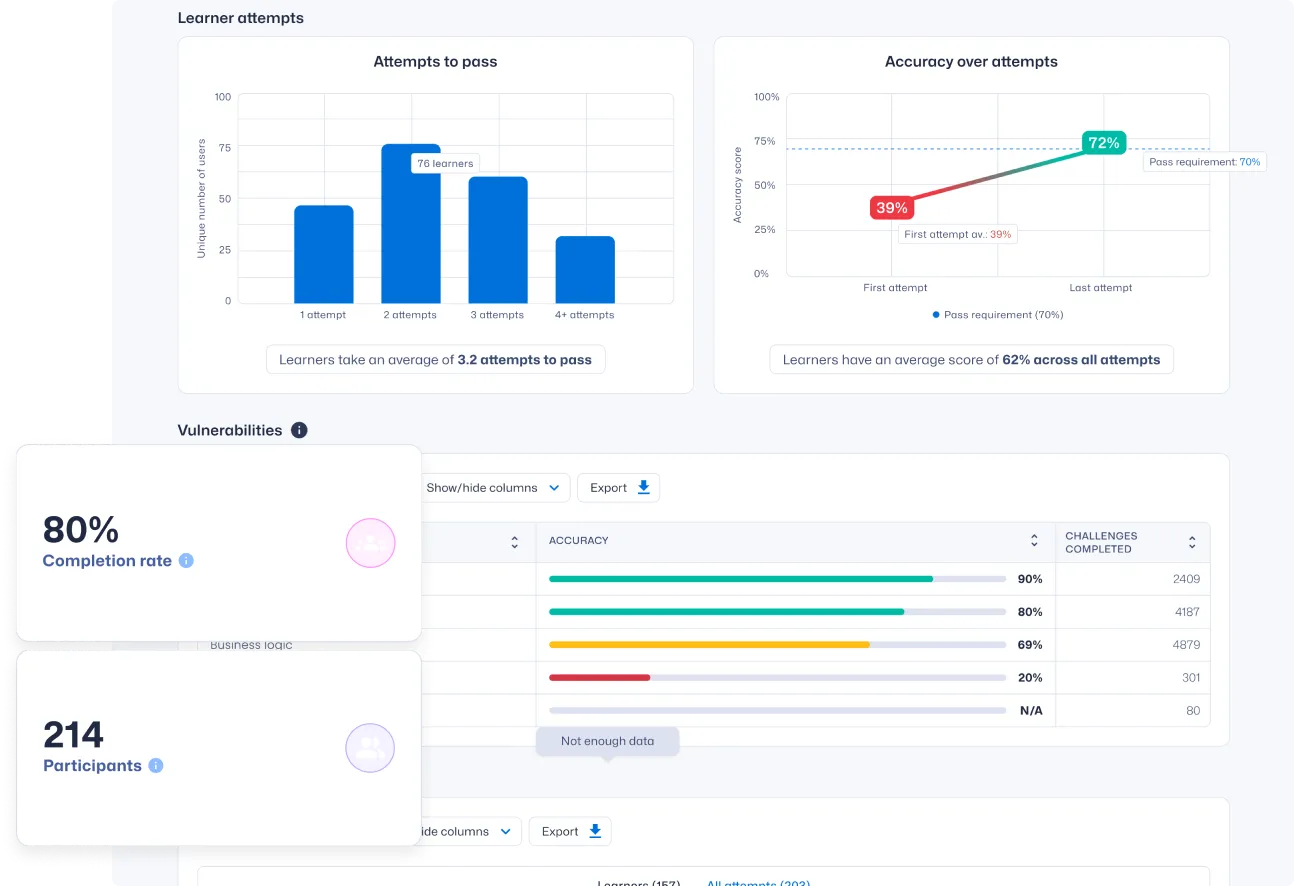Click the Export download icon in vulnerabilities table
This screenshot has width=1294, height=886.
tap(645, 487)
